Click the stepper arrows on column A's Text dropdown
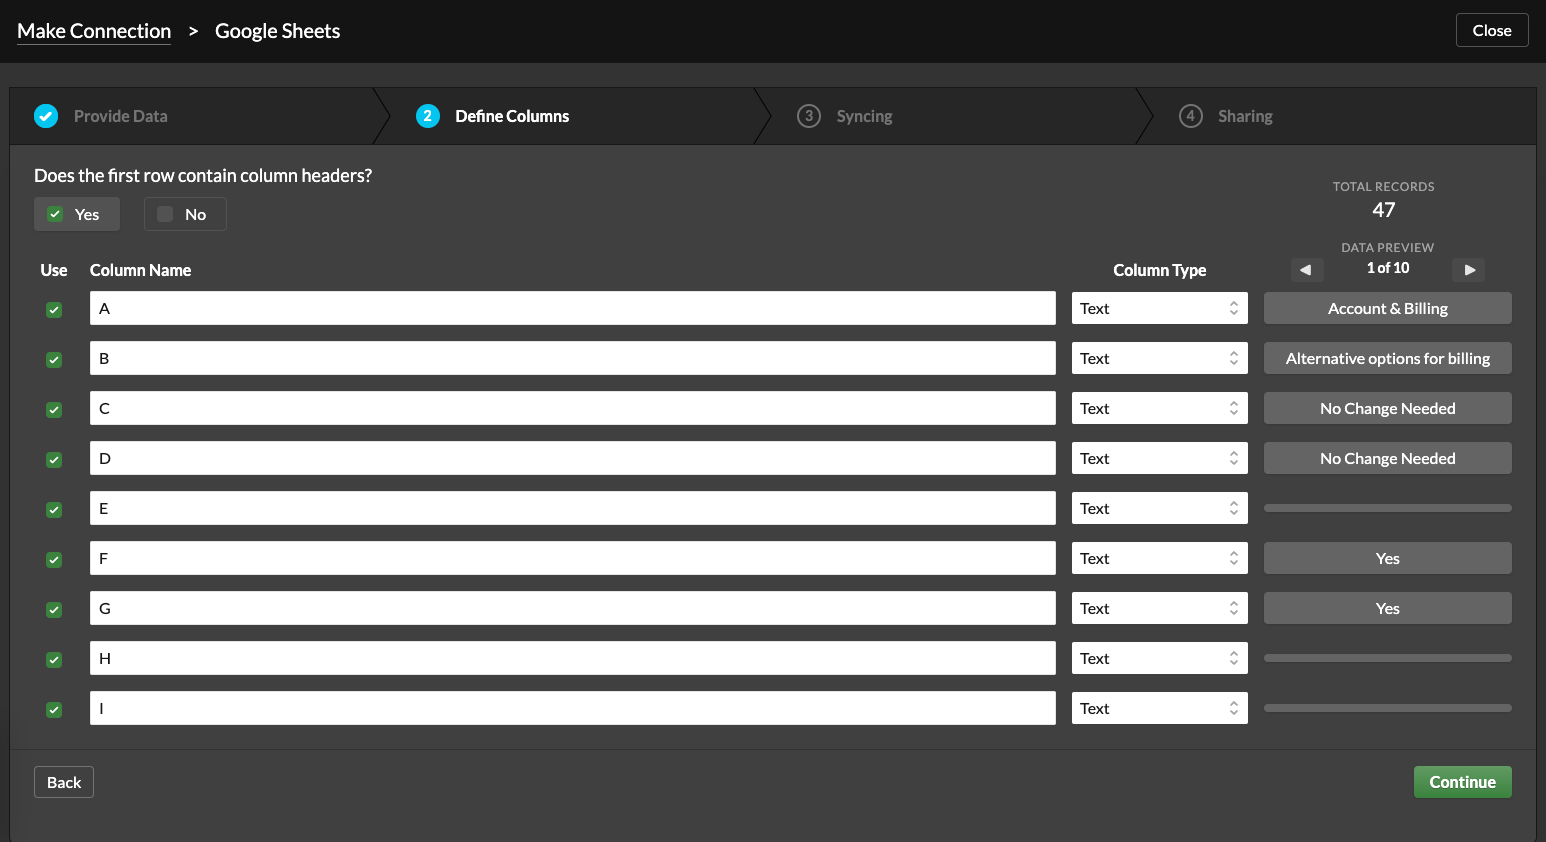Image resolution: width=1546 pixels, height=842 pixels. 1234,308
